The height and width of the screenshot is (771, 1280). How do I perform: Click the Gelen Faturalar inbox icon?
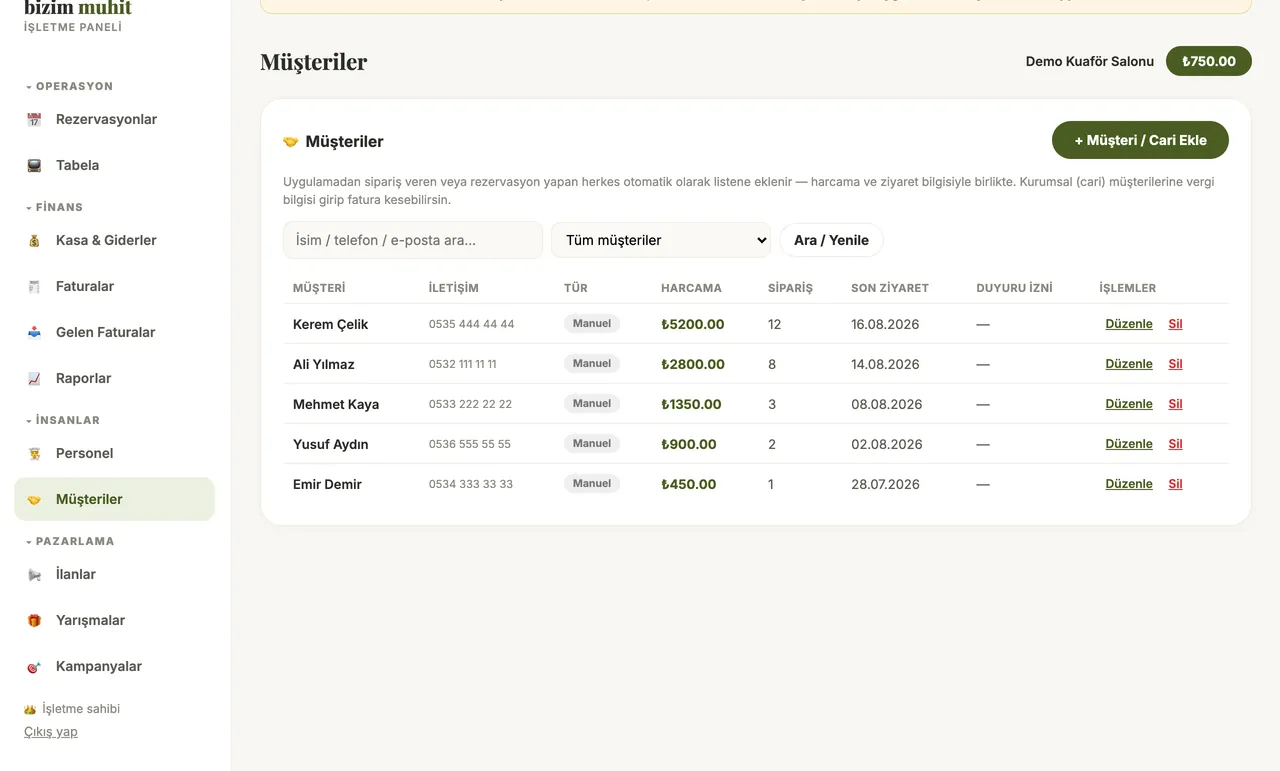point(34,333)
